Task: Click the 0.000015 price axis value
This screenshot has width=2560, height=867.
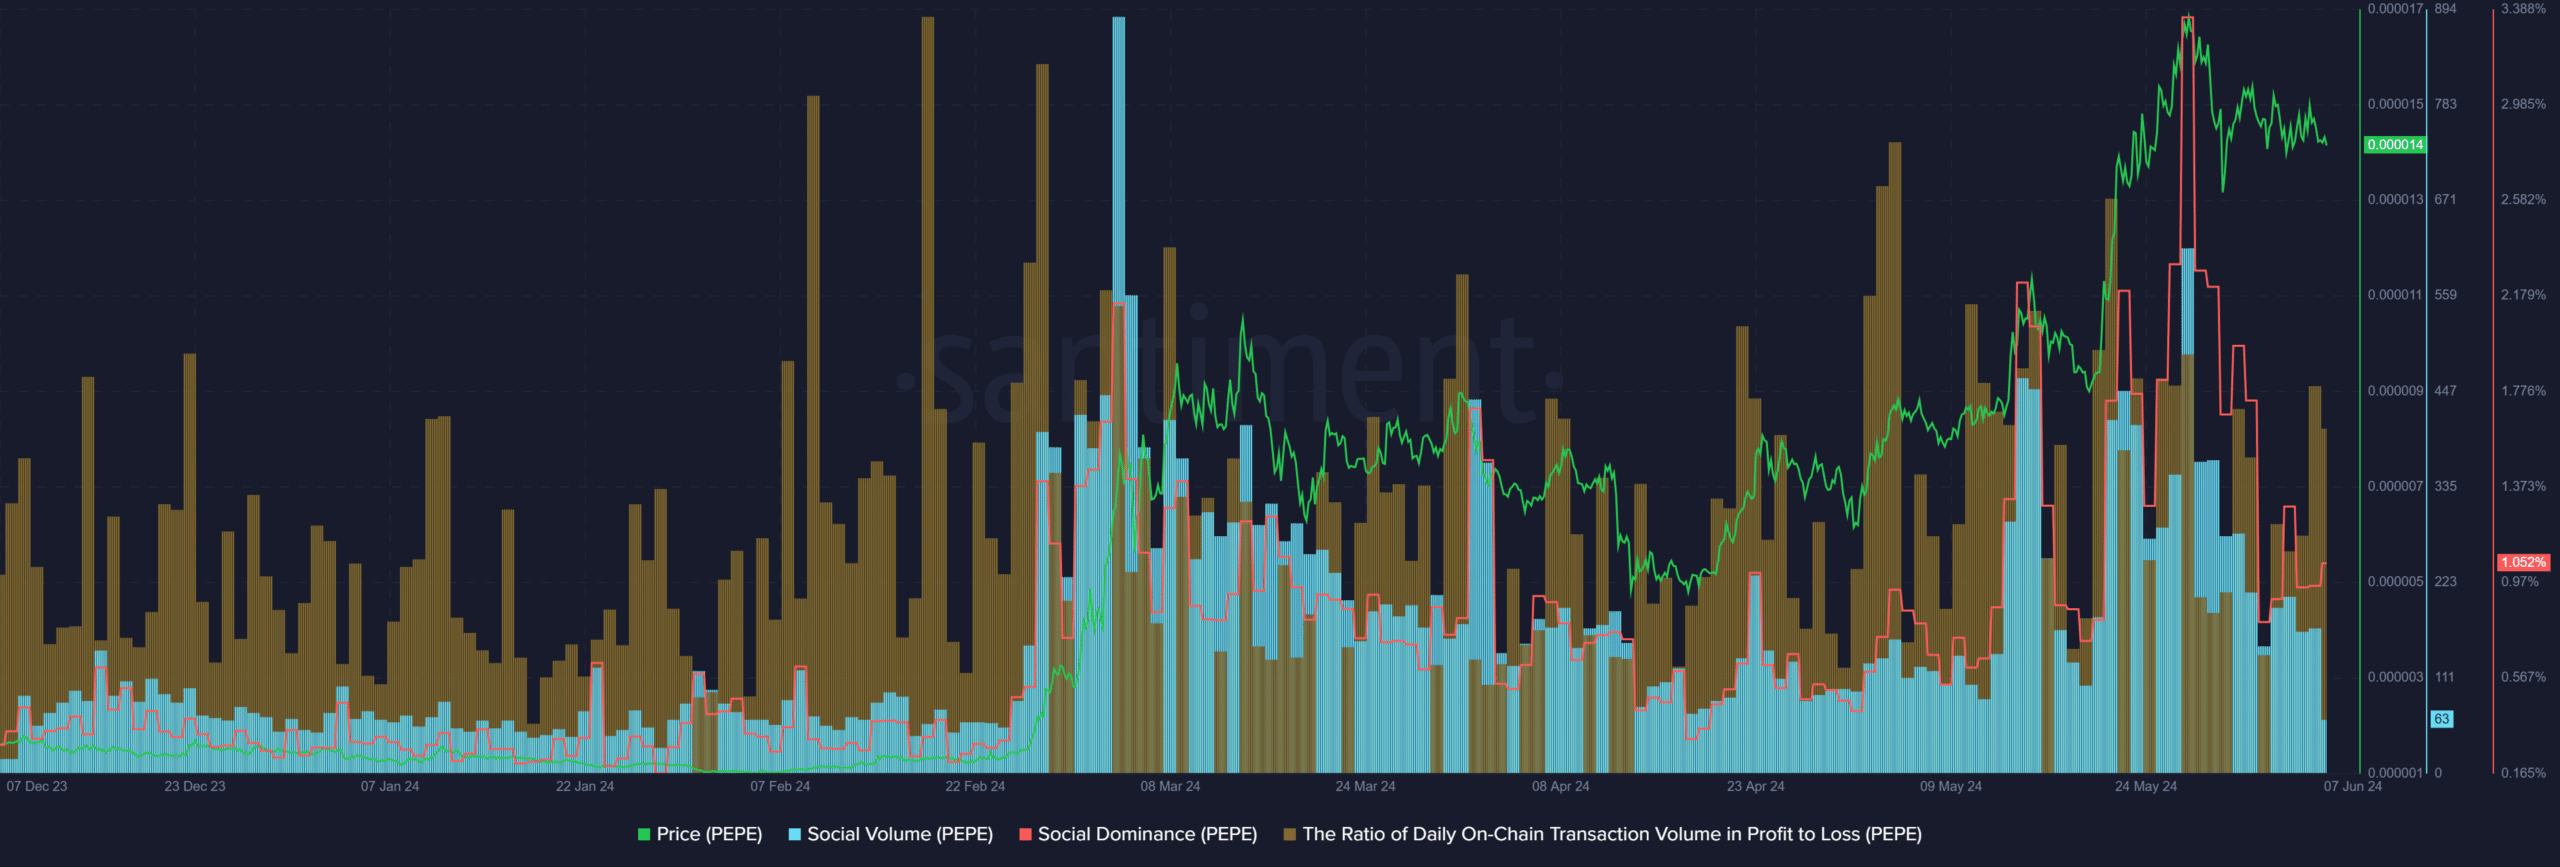Action: 2395,104
